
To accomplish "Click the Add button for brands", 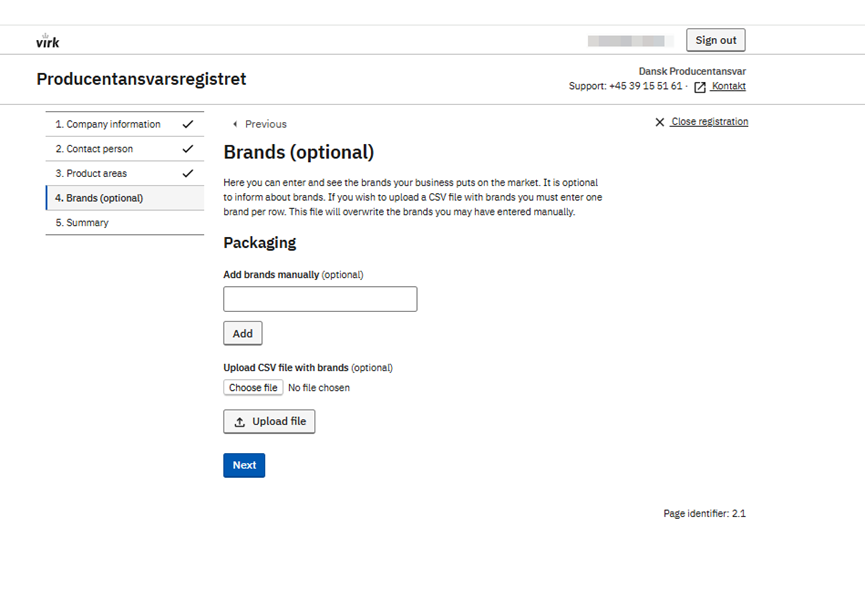I will pyautogui.click(x=242, y=333).
